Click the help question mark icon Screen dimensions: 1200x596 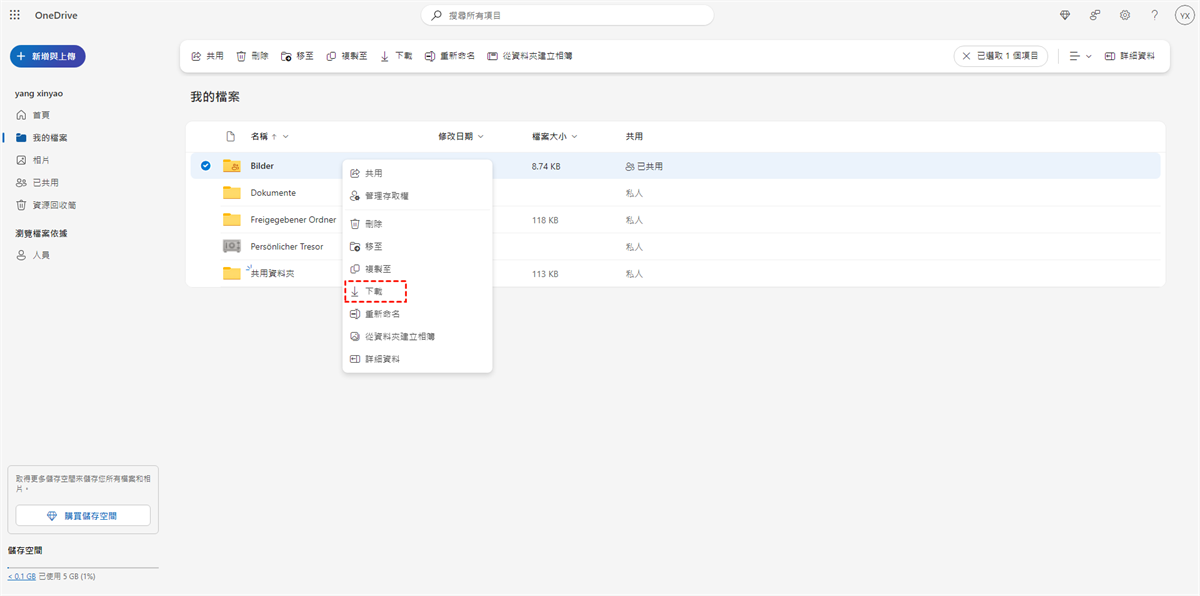(1155, 15)
